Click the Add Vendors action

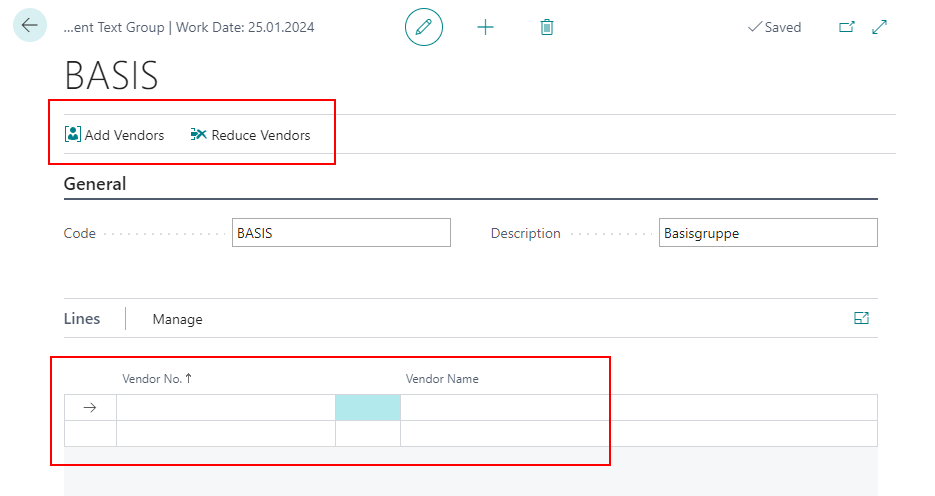(114, 135)
